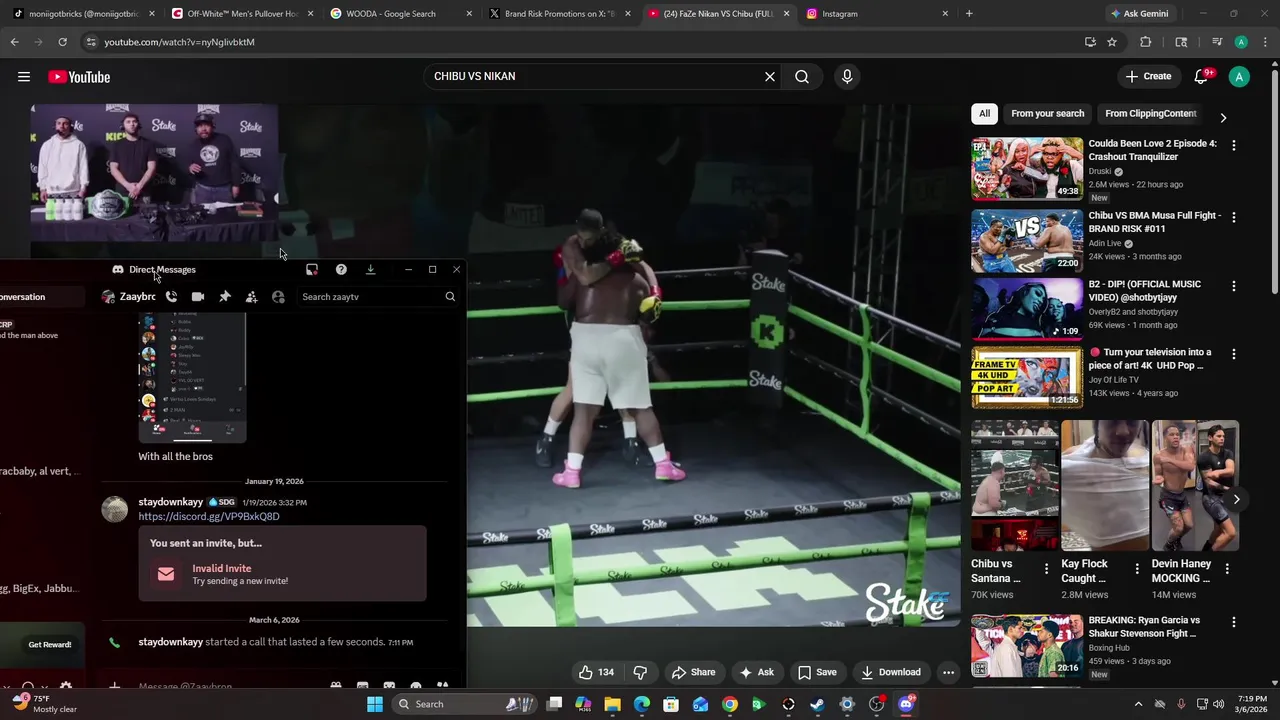This screenshot has height=720, width=1280.
Task: Open discord.gg/VP9BxkQ8D invite link
Action: pos(209,517)
